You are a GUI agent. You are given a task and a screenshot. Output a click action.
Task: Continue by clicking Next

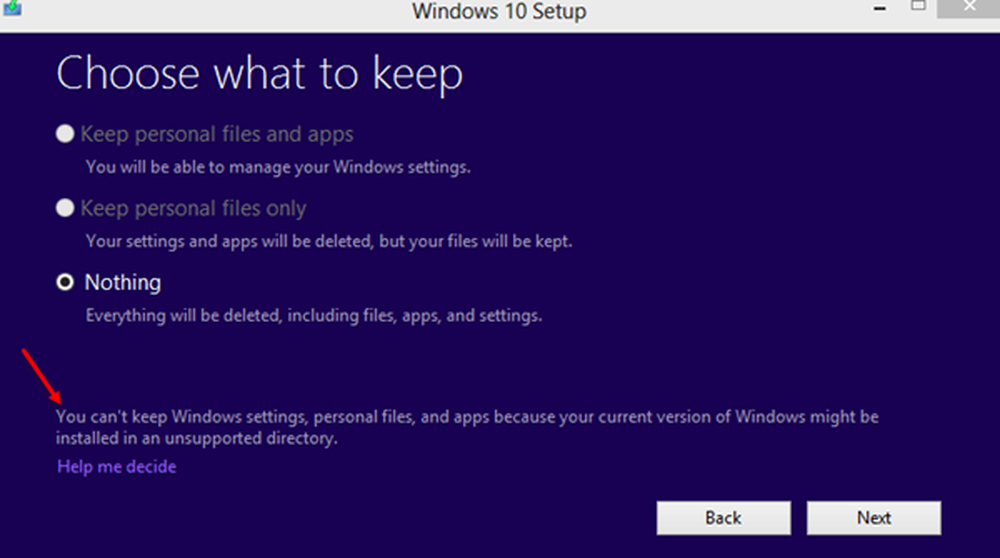pyautogui.click(x=874, y=518)
